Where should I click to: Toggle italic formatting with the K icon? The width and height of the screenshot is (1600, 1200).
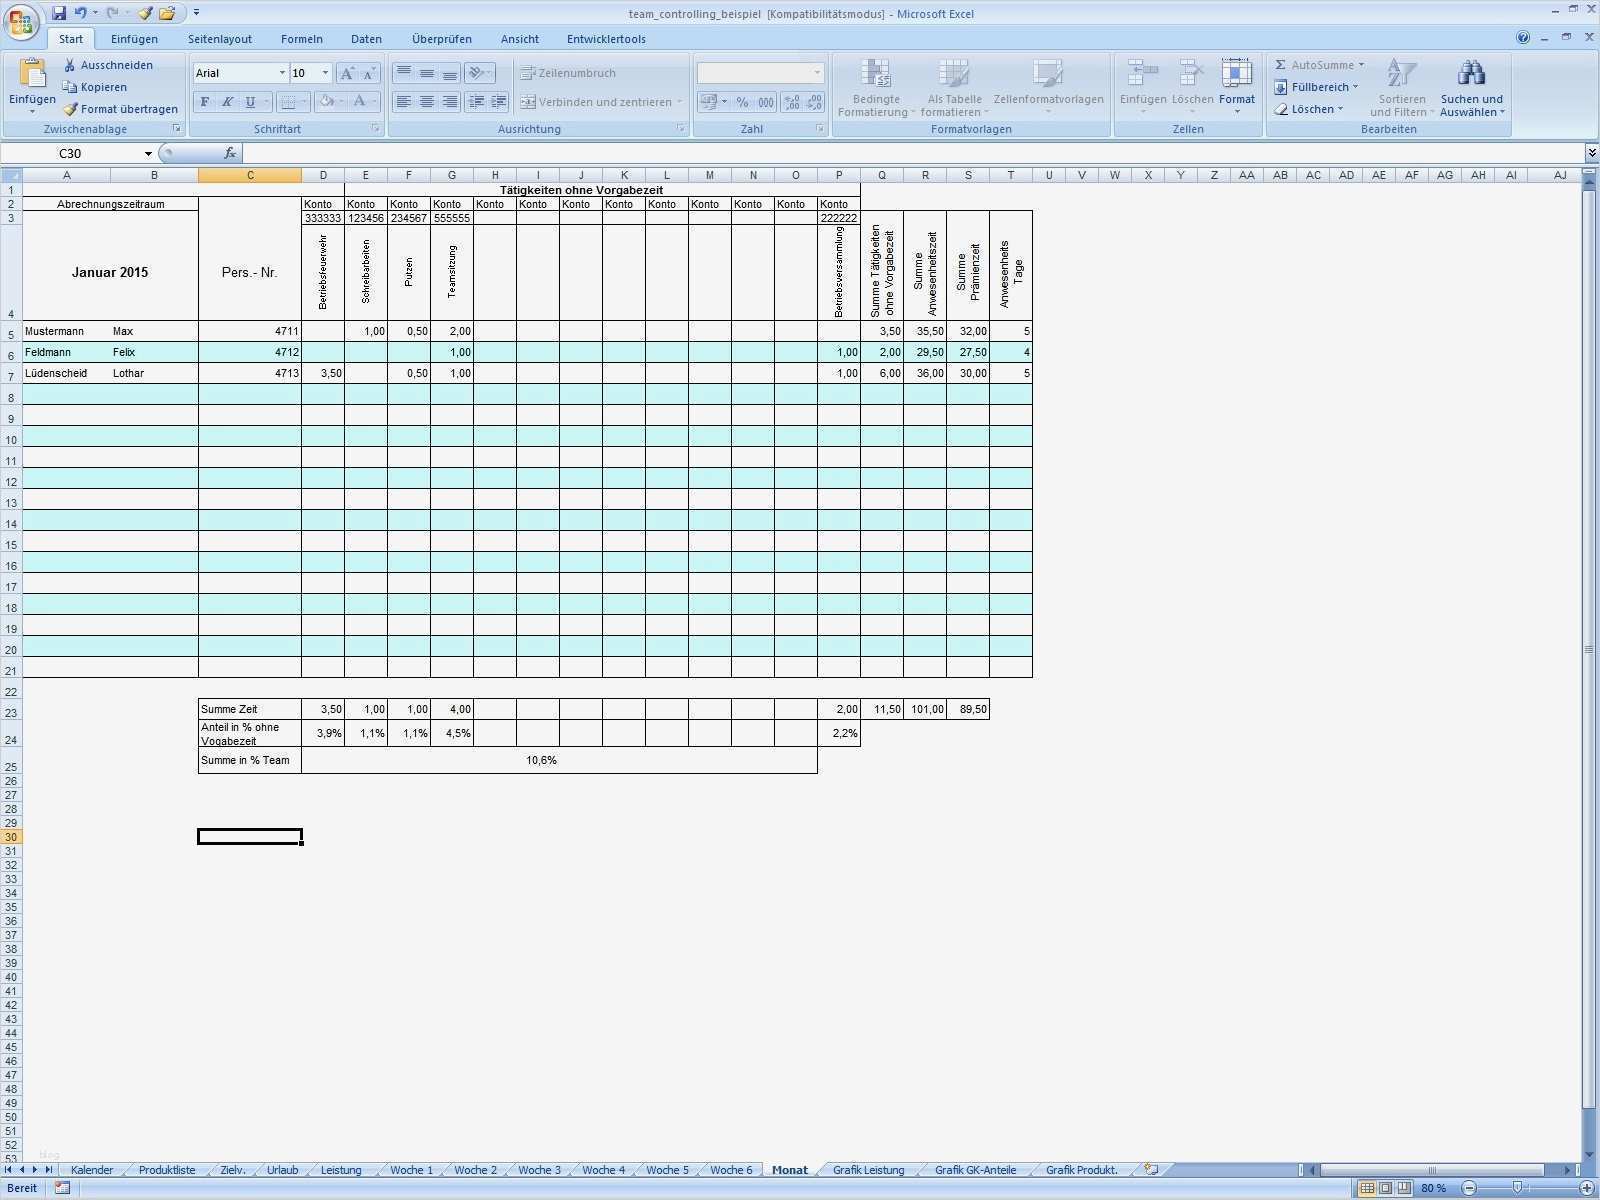tap(227, 101)
